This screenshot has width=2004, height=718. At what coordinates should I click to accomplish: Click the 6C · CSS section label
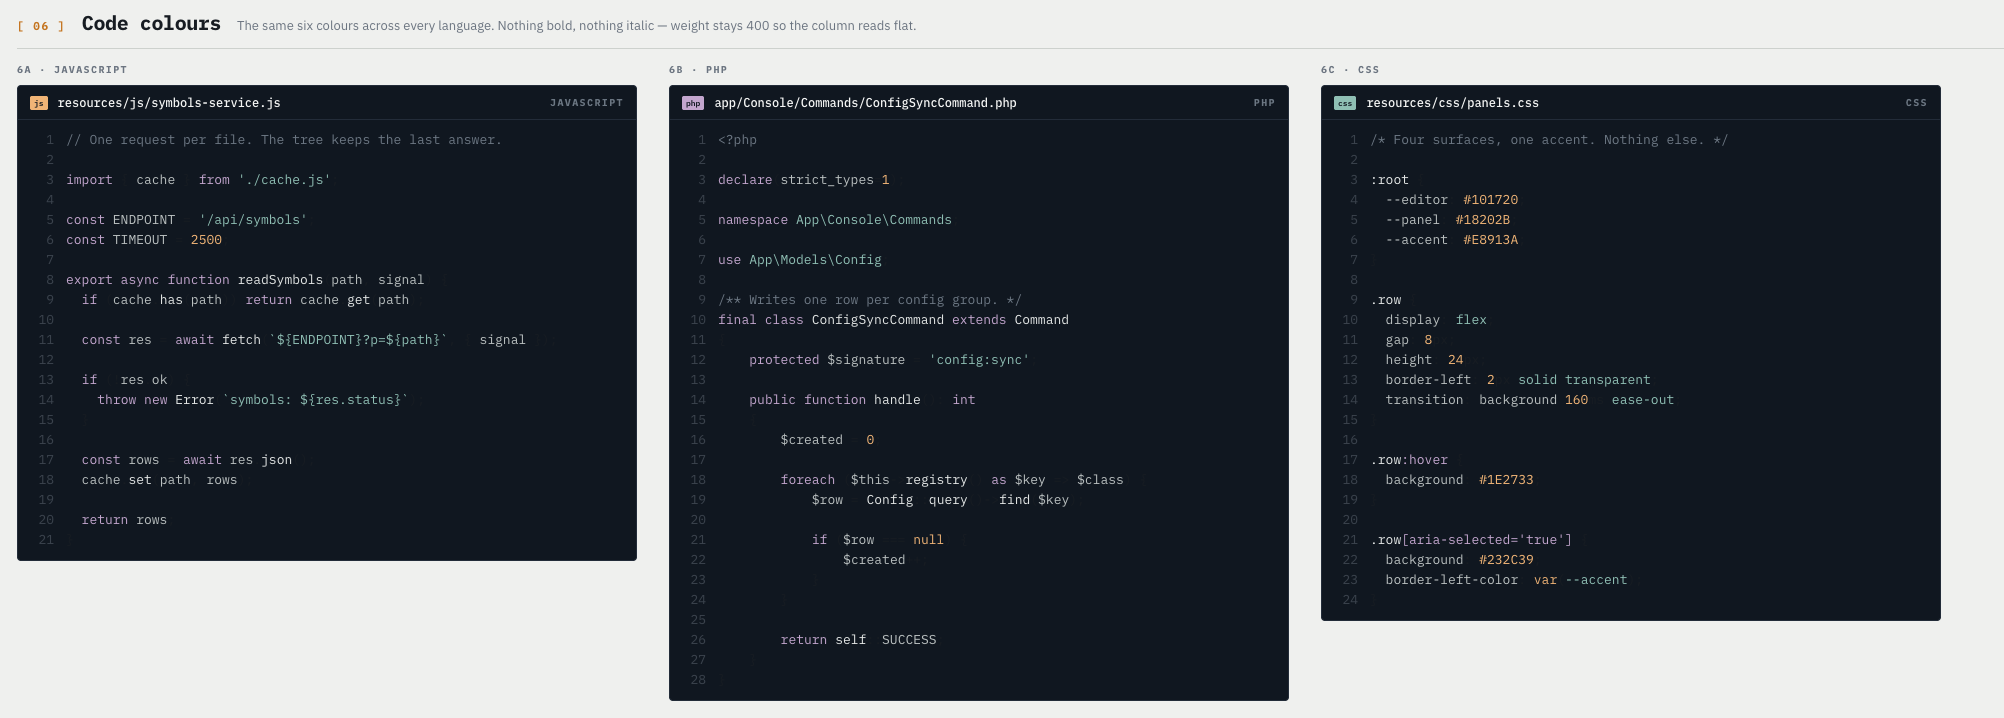coord(1350,70)
